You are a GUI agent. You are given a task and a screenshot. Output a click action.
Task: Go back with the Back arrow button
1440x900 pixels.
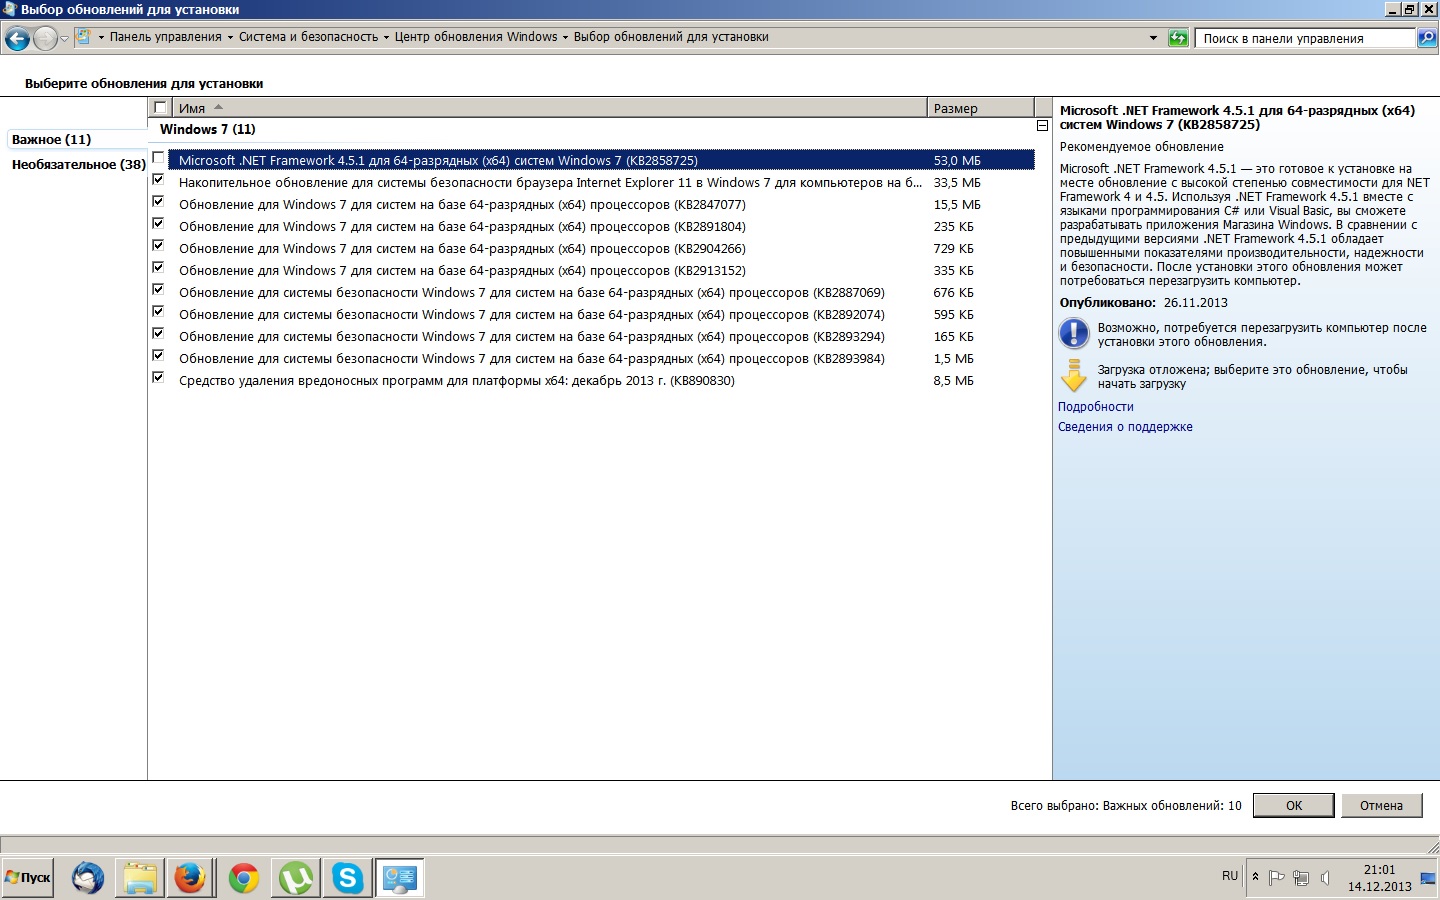pyautogui.click(x=17, y=38)
